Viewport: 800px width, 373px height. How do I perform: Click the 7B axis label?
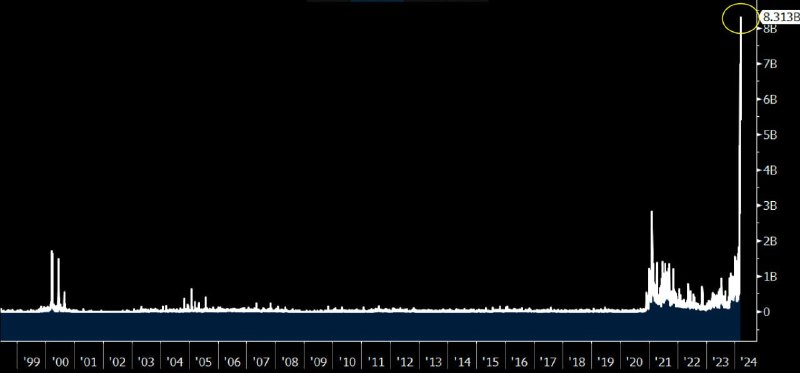click(769, 64)
